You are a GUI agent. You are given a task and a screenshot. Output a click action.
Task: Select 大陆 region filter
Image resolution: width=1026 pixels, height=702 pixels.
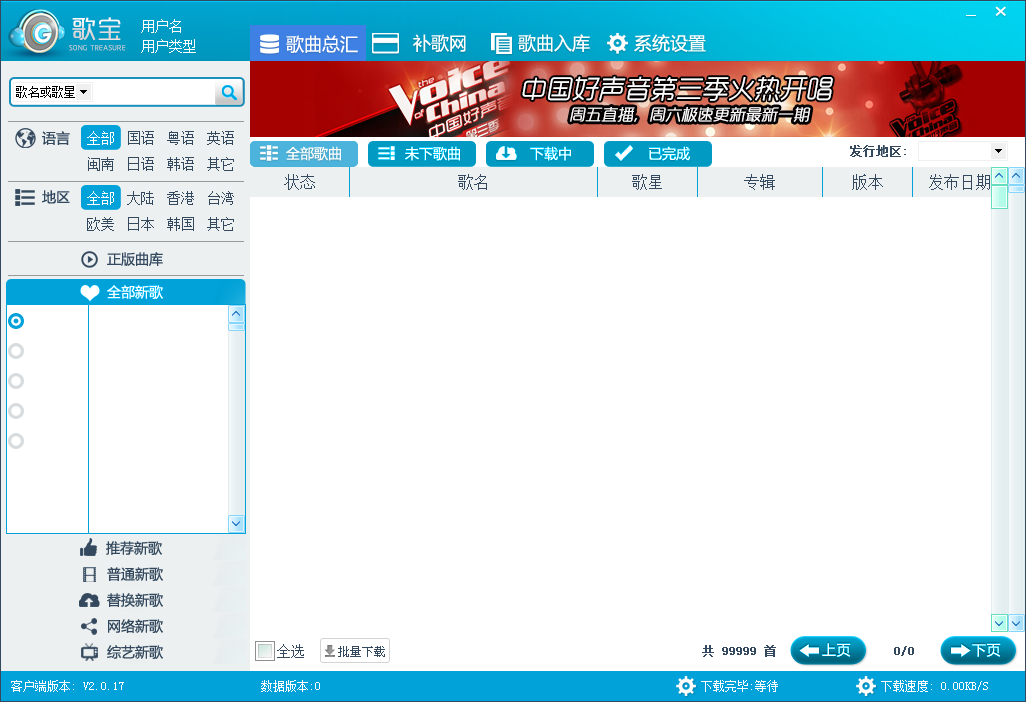point(141,198)
